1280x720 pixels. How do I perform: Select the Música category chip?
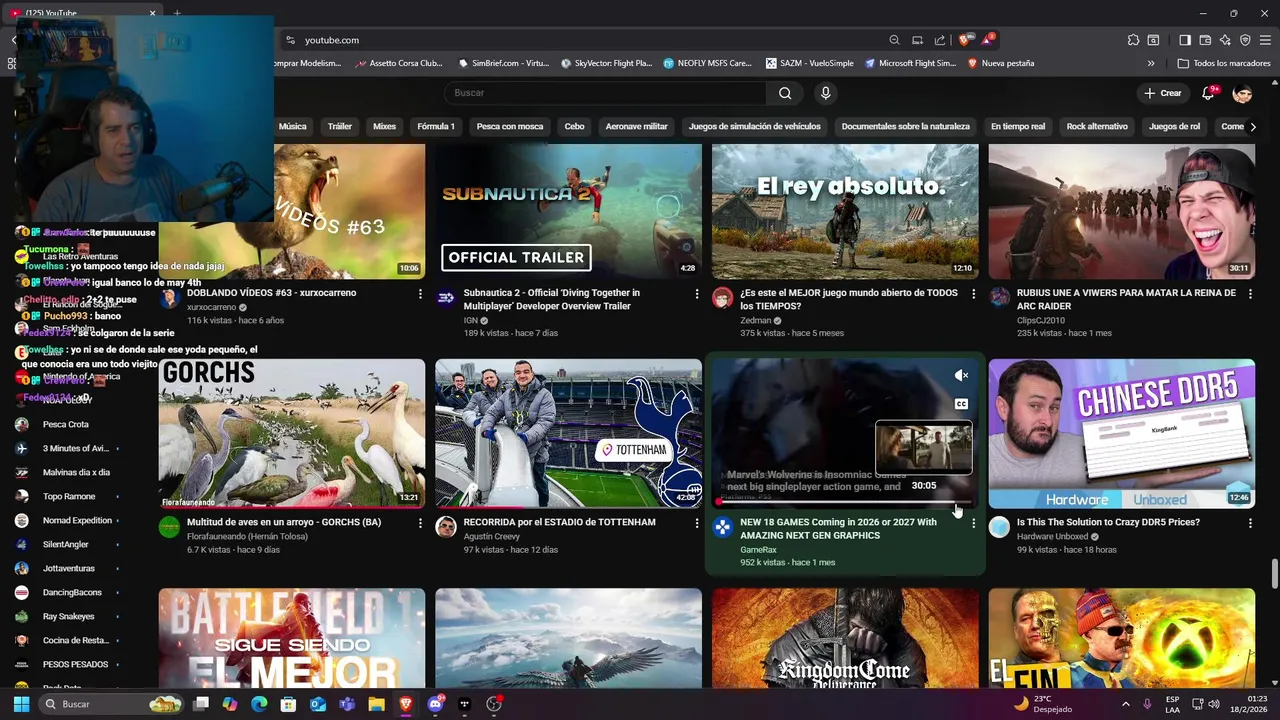click(x=292, y=127)
